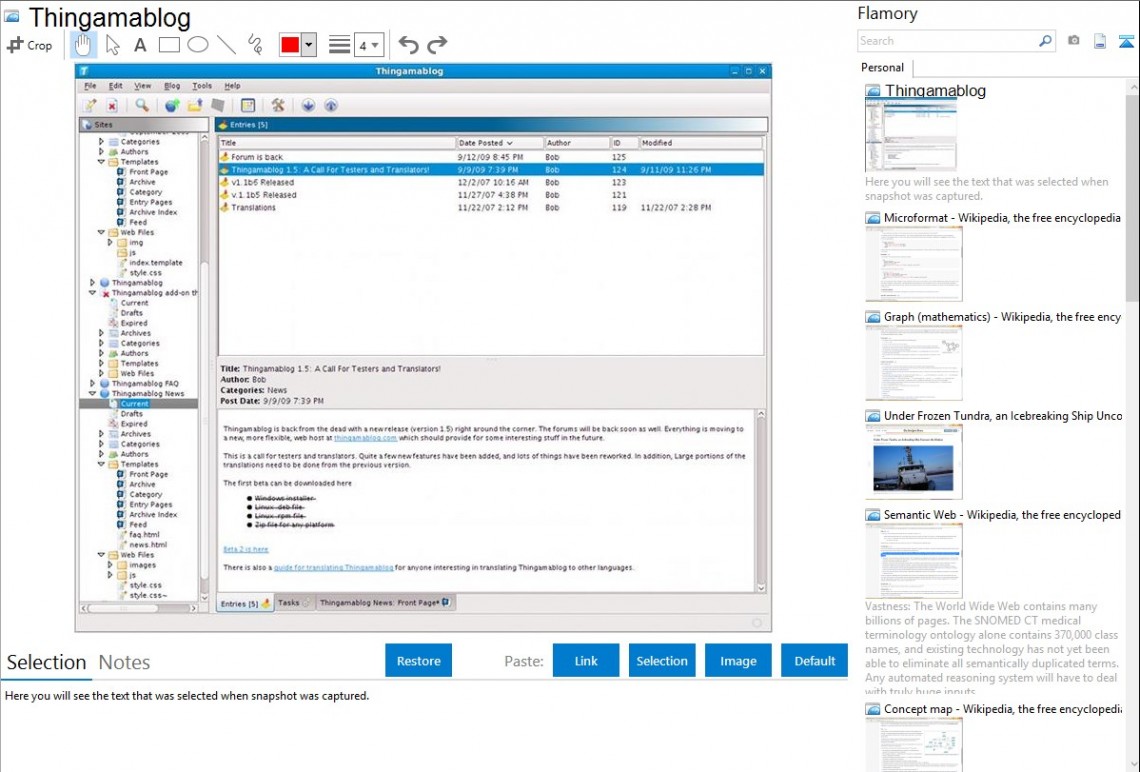
Task: Click the blue collapse panel icon
Action: 1126,41
